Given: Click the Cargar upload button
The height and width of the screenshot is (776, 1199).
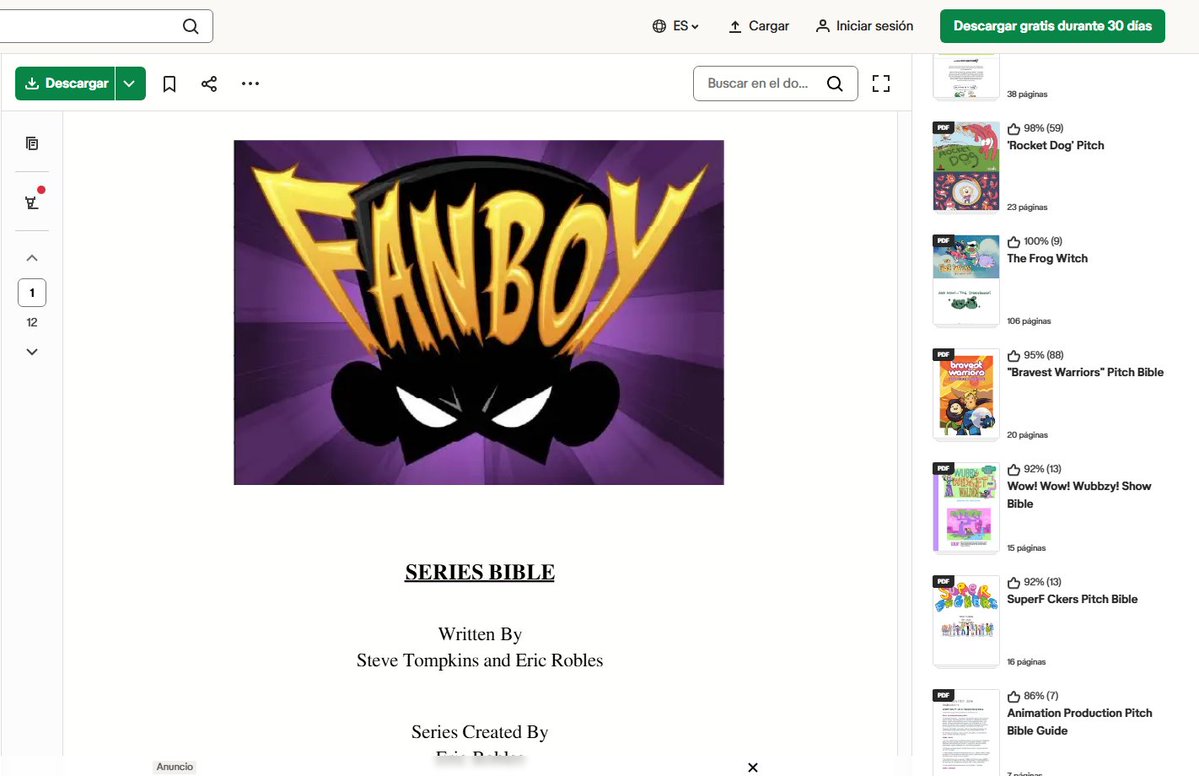Looking at the screenshot, I should pyautogui.click(x=759, y=26).
